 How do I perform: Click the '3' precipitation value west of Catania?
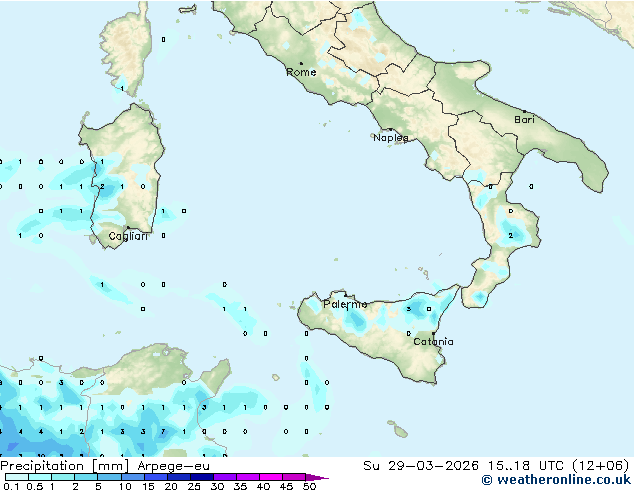[x=408, y=309]
